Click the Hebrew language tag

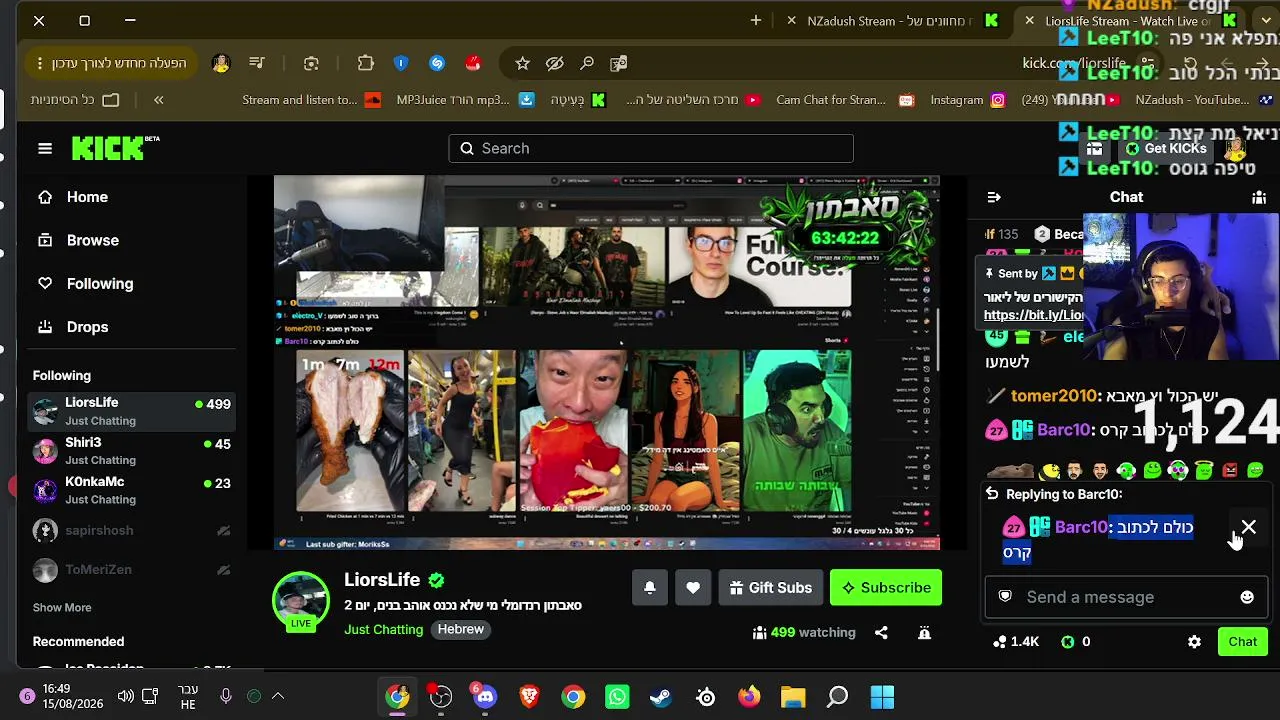(x=461, y=629)
